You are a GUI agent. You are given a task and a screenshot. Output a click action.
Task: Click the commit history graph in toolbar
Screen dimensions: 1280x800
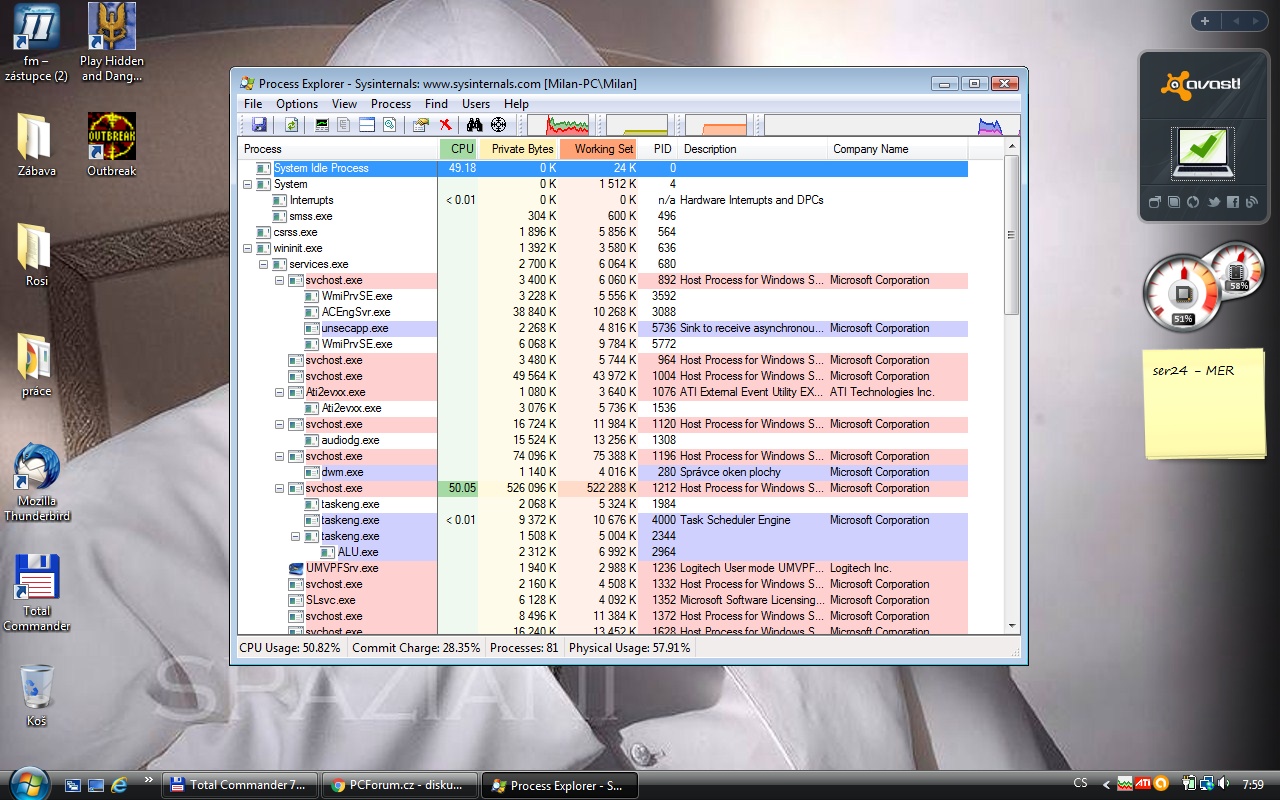tap(637, 125)
